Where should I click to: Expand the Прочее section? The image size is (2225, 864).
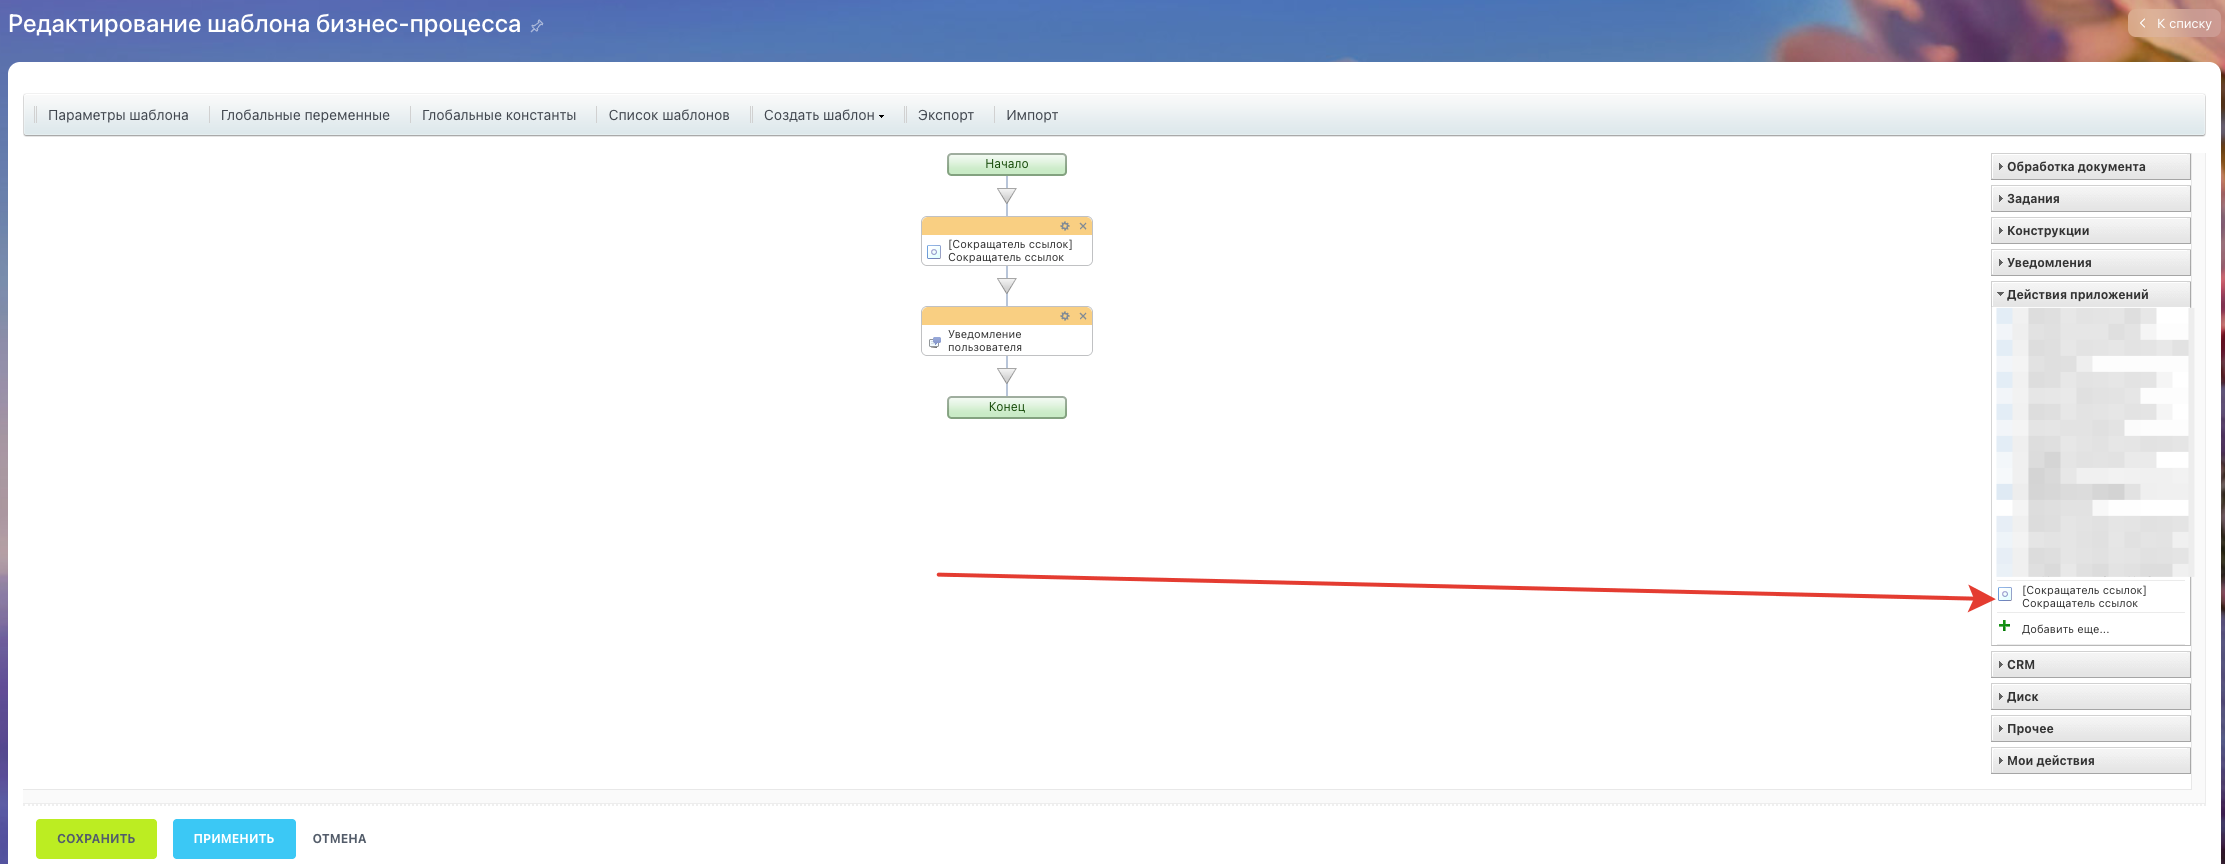point(2090,729)
